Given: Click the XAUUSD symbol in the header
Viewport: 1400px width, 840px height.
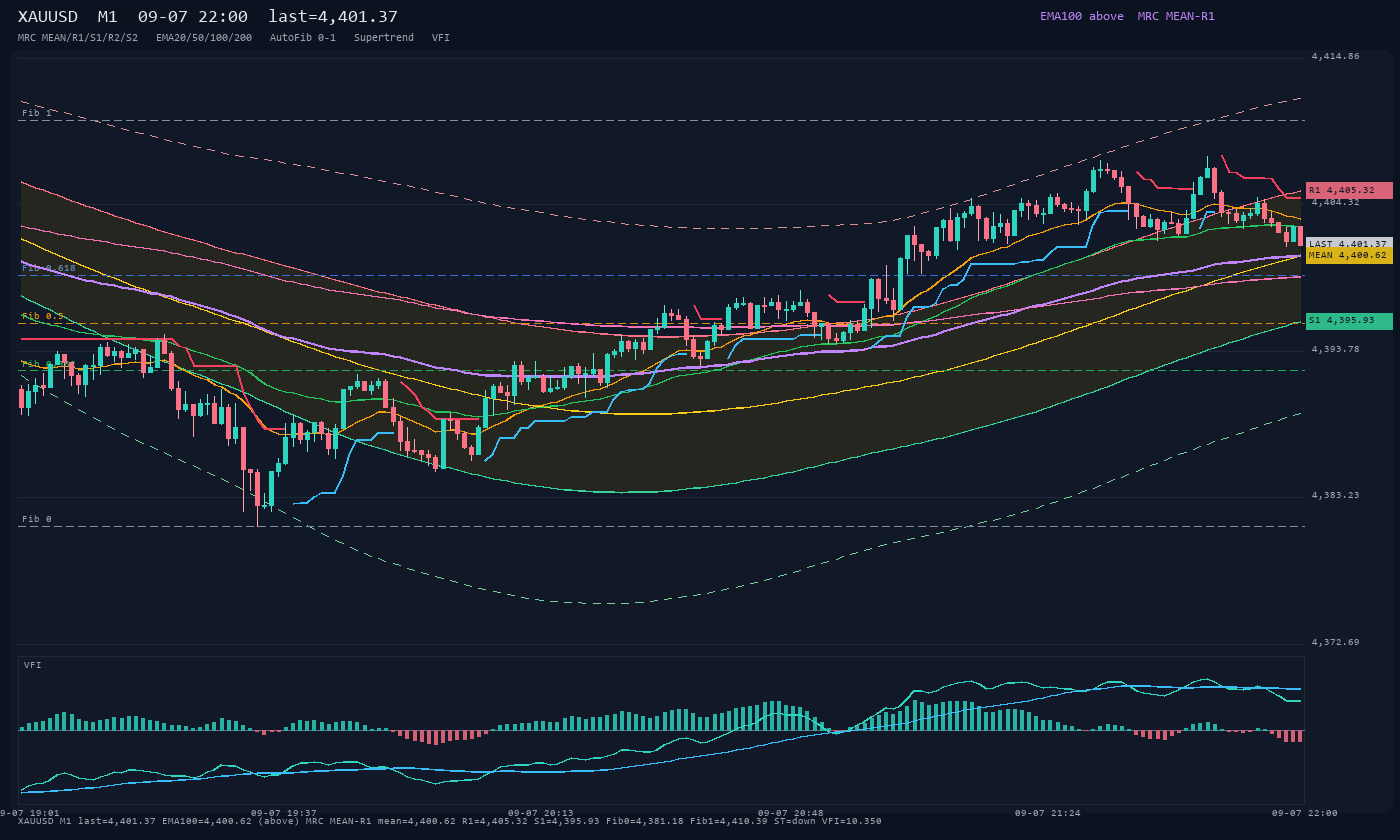Looking at the screenshot, I should point(48,16).
